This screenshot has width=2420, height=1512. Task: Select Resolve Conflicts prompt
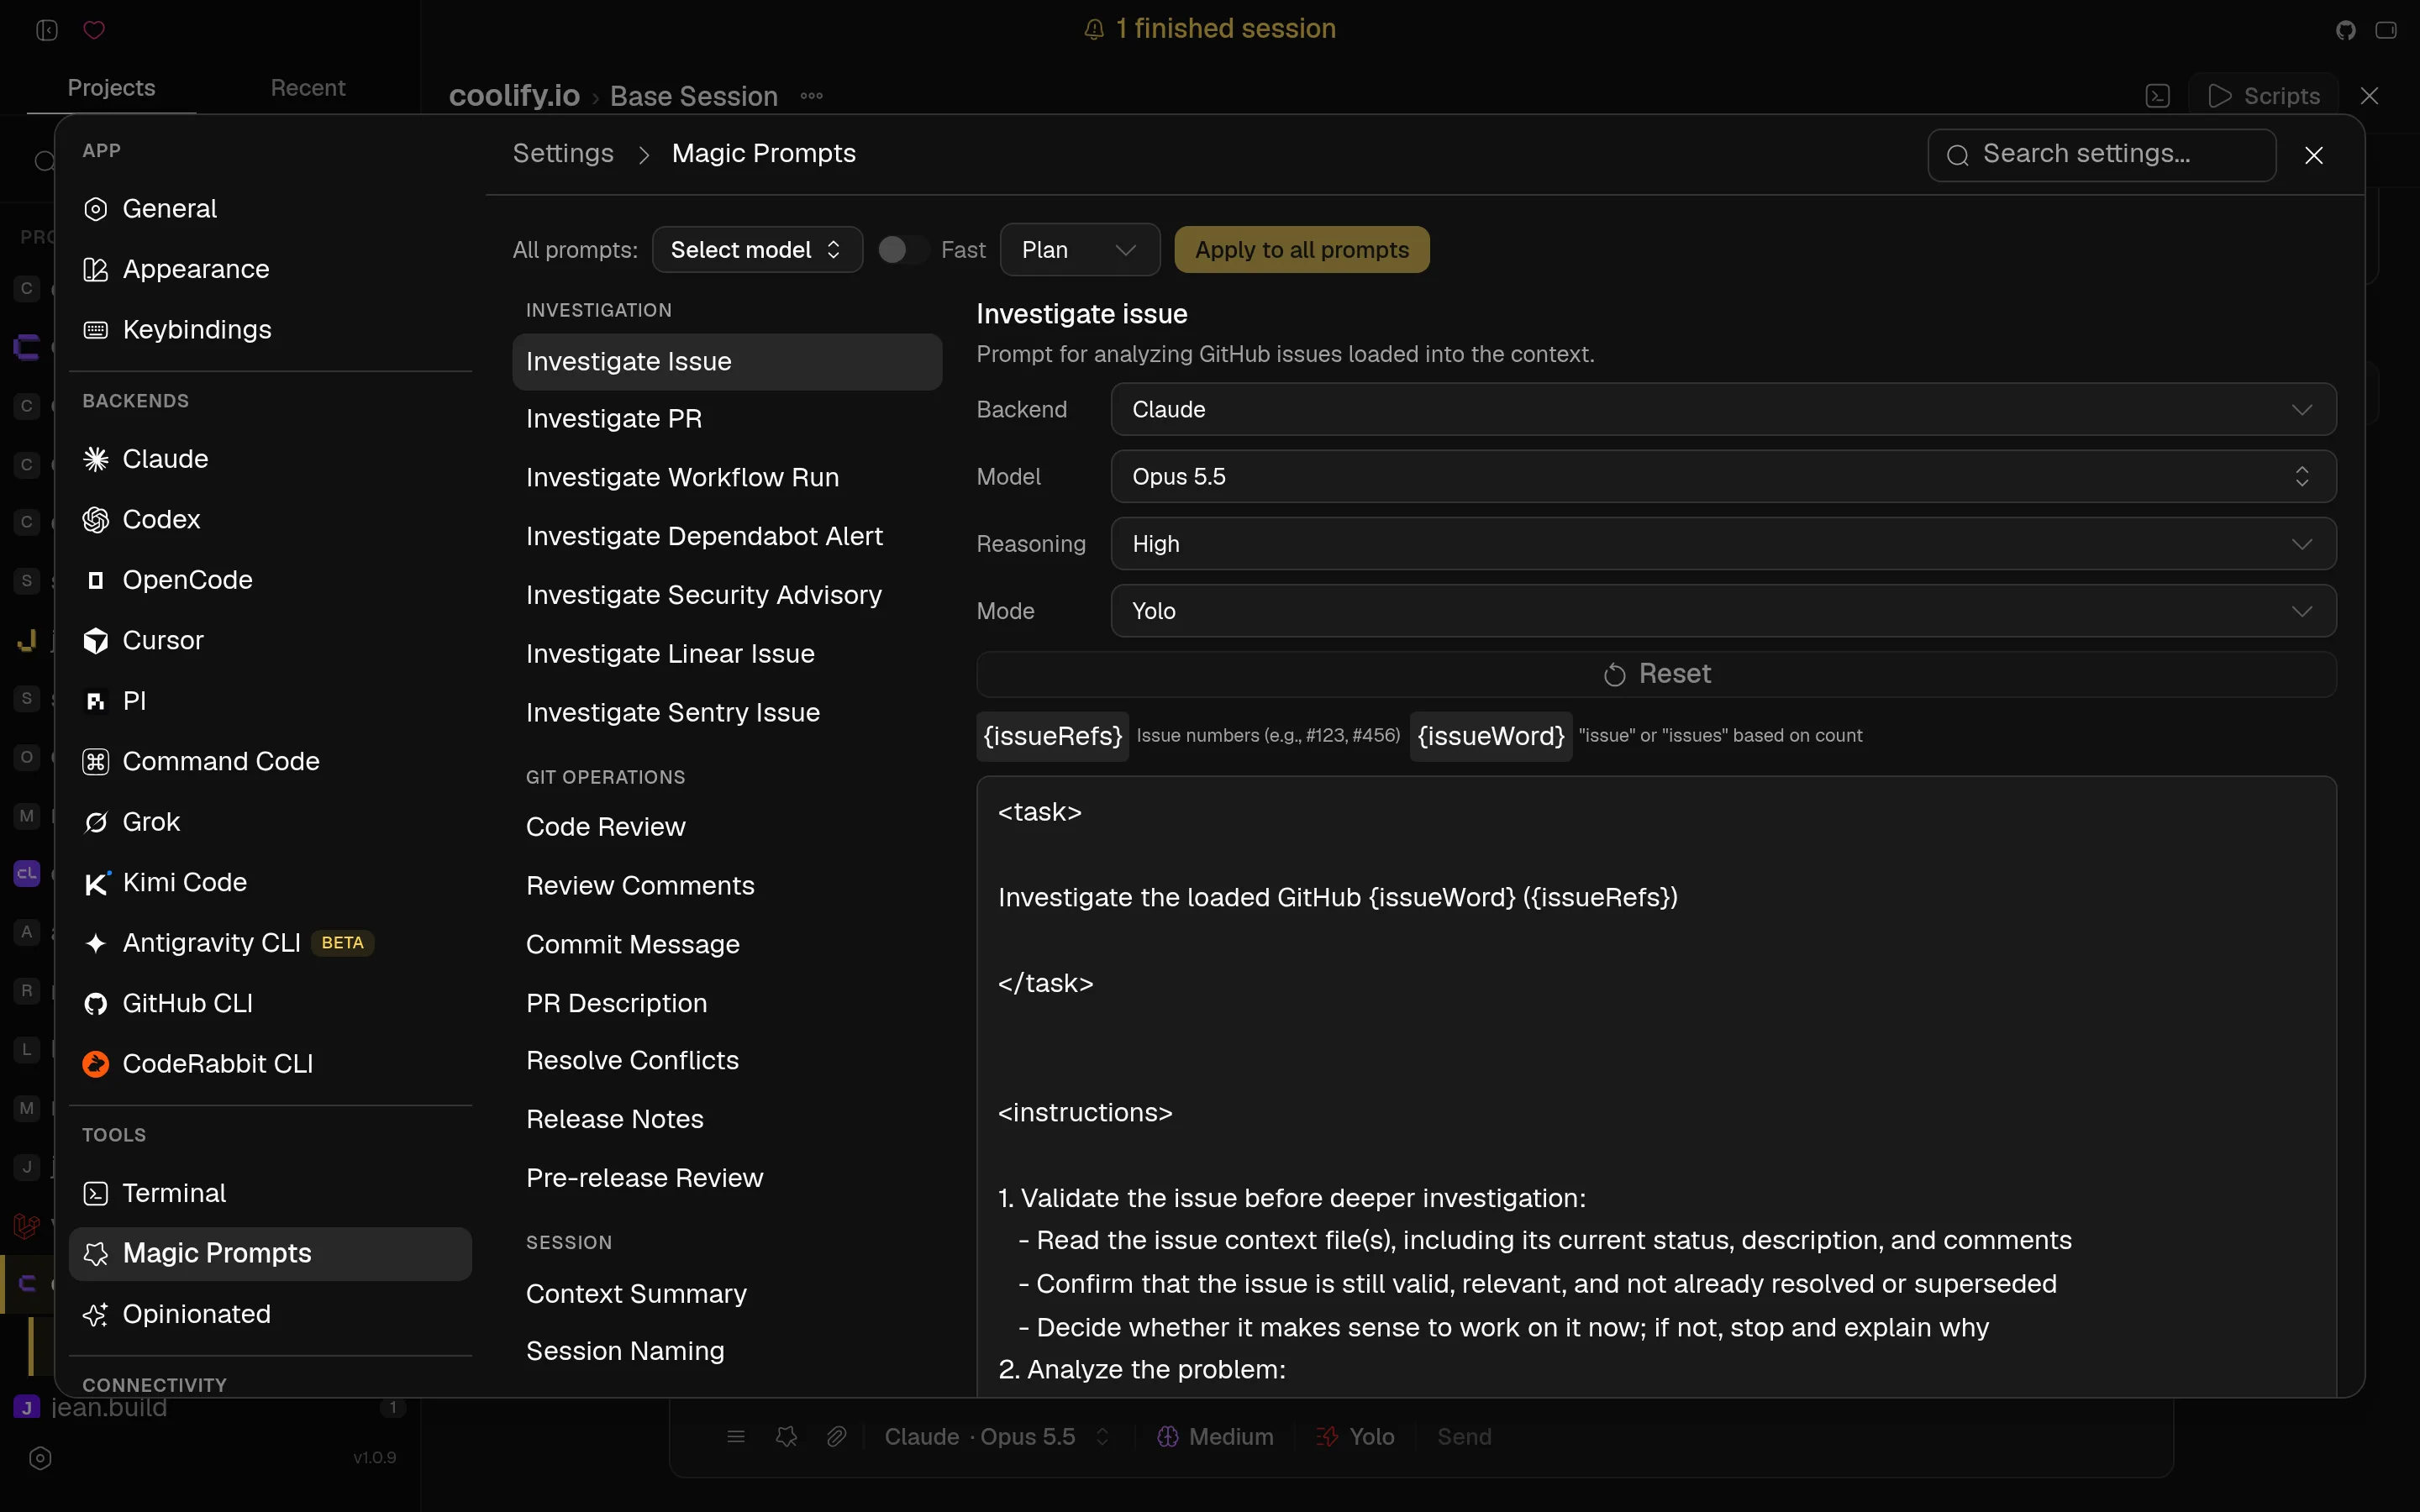coord(727,1061)
